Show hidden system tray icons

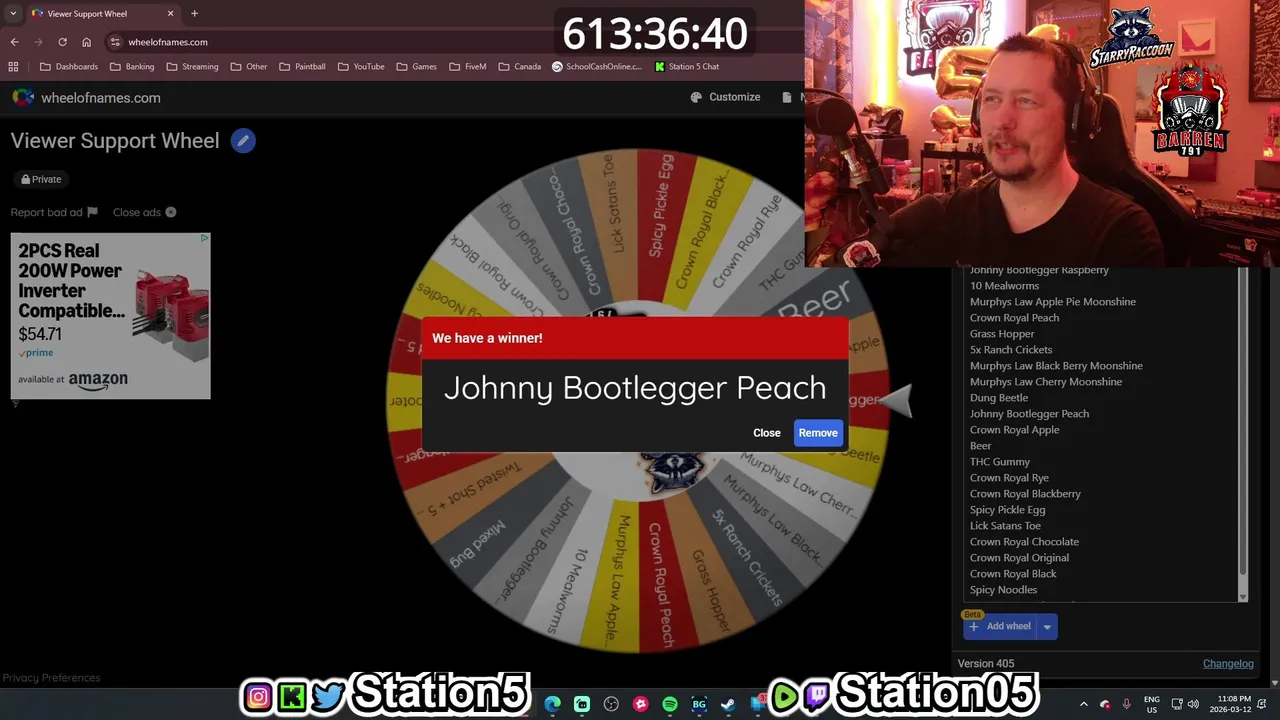[1084, 704]
